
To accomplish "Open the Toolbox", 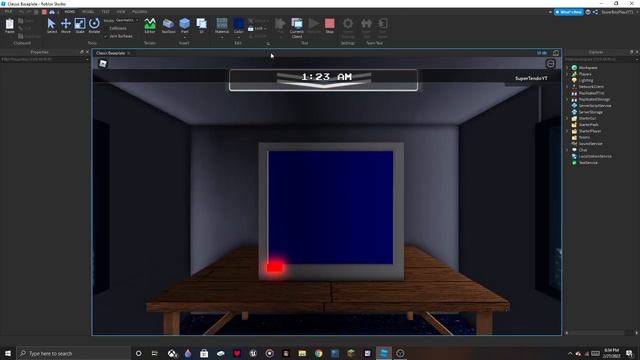I will pyautogui.click(x=168, y=25).
